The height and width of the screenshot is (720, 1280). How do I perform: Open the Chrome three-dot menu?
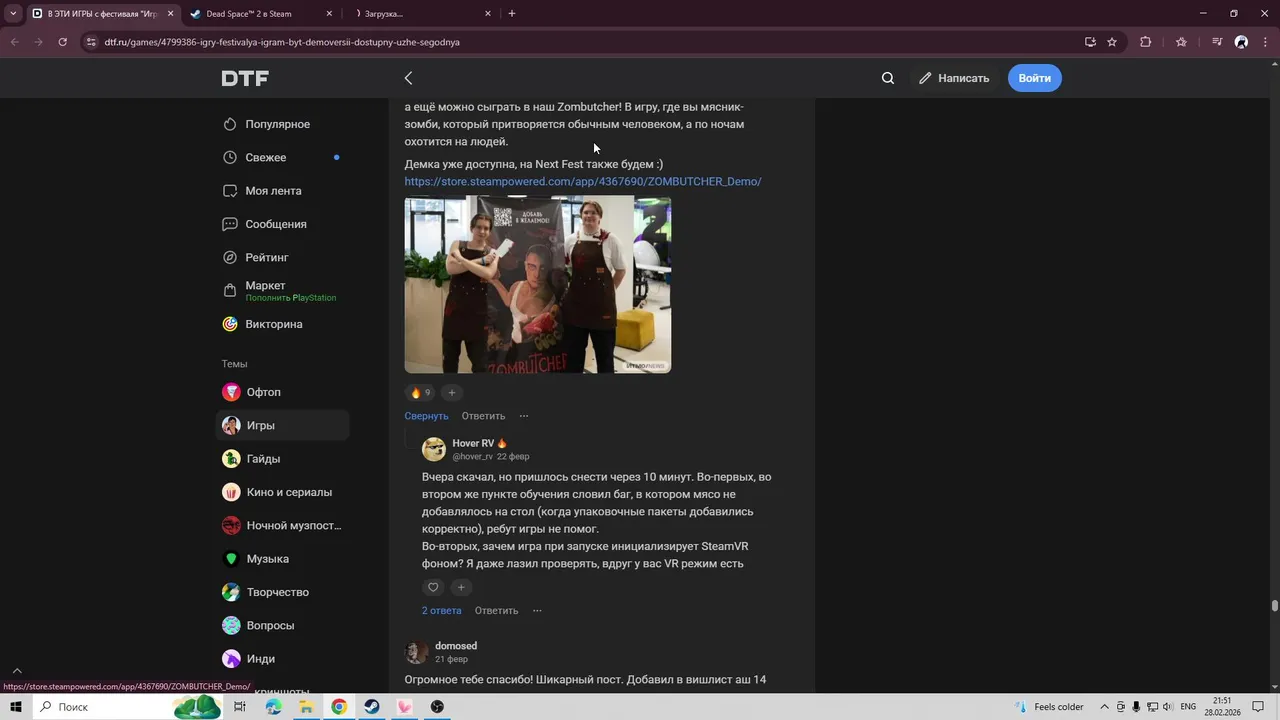coord(1265,42)
